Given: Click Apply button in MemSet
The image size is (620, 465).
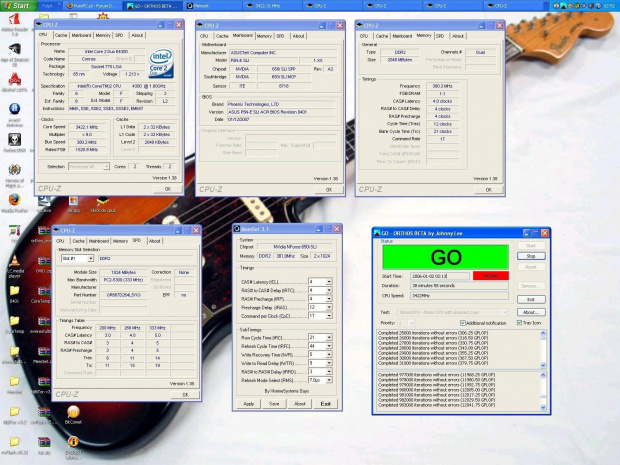Looking at the screenshot, I should point(249,404).
